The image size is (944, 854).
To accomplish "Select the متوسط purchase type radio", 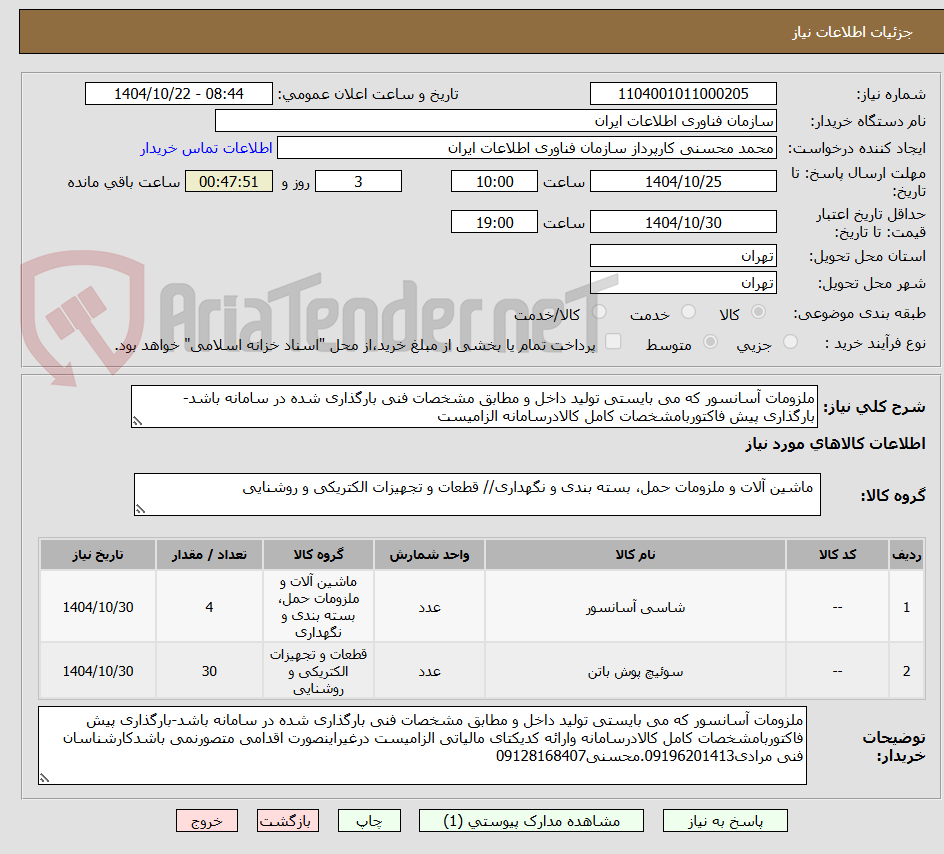I will (710, 342).
